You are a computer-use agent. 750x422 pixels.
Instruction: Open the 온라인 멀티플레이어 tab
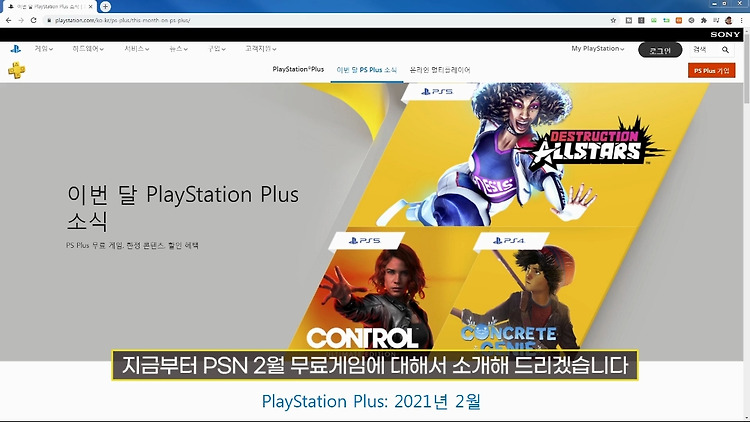pyautogui.click(x=440, y=70)
